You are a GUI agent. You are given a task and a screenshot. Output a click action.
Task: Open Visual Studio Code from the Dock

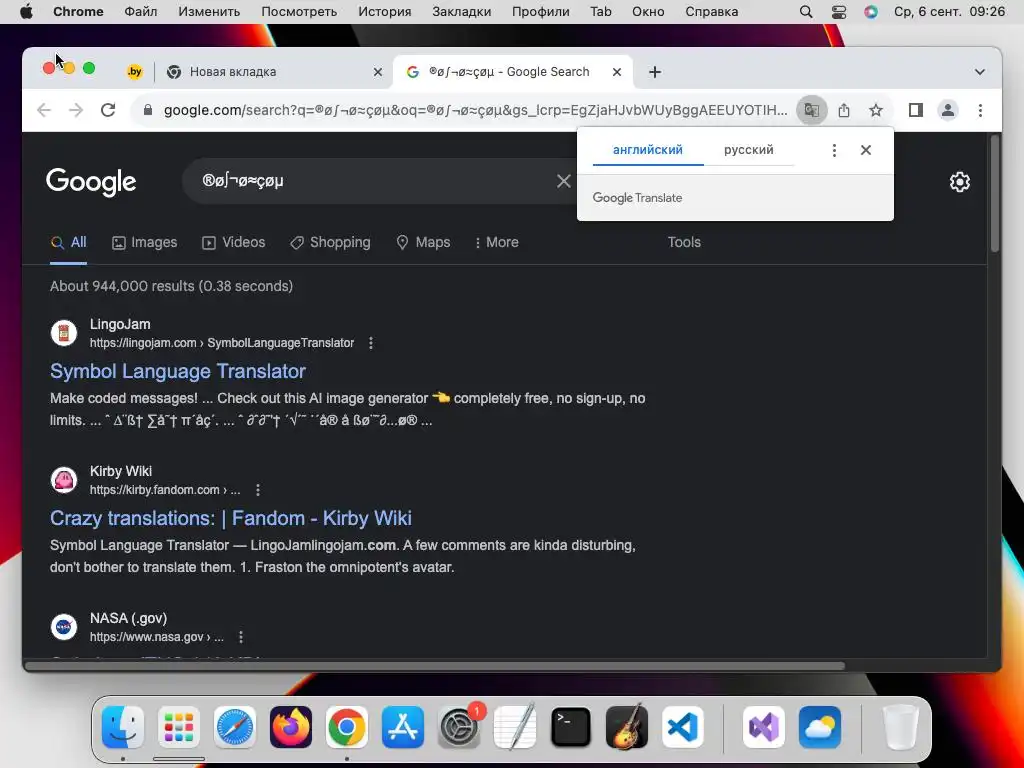click(x=682, y=727)
